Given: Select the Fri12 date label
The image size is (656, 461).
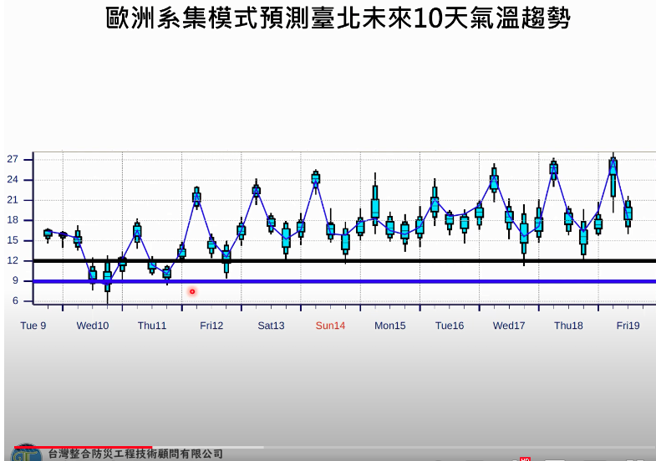Looking at the screenshot, I should [211, 325].
